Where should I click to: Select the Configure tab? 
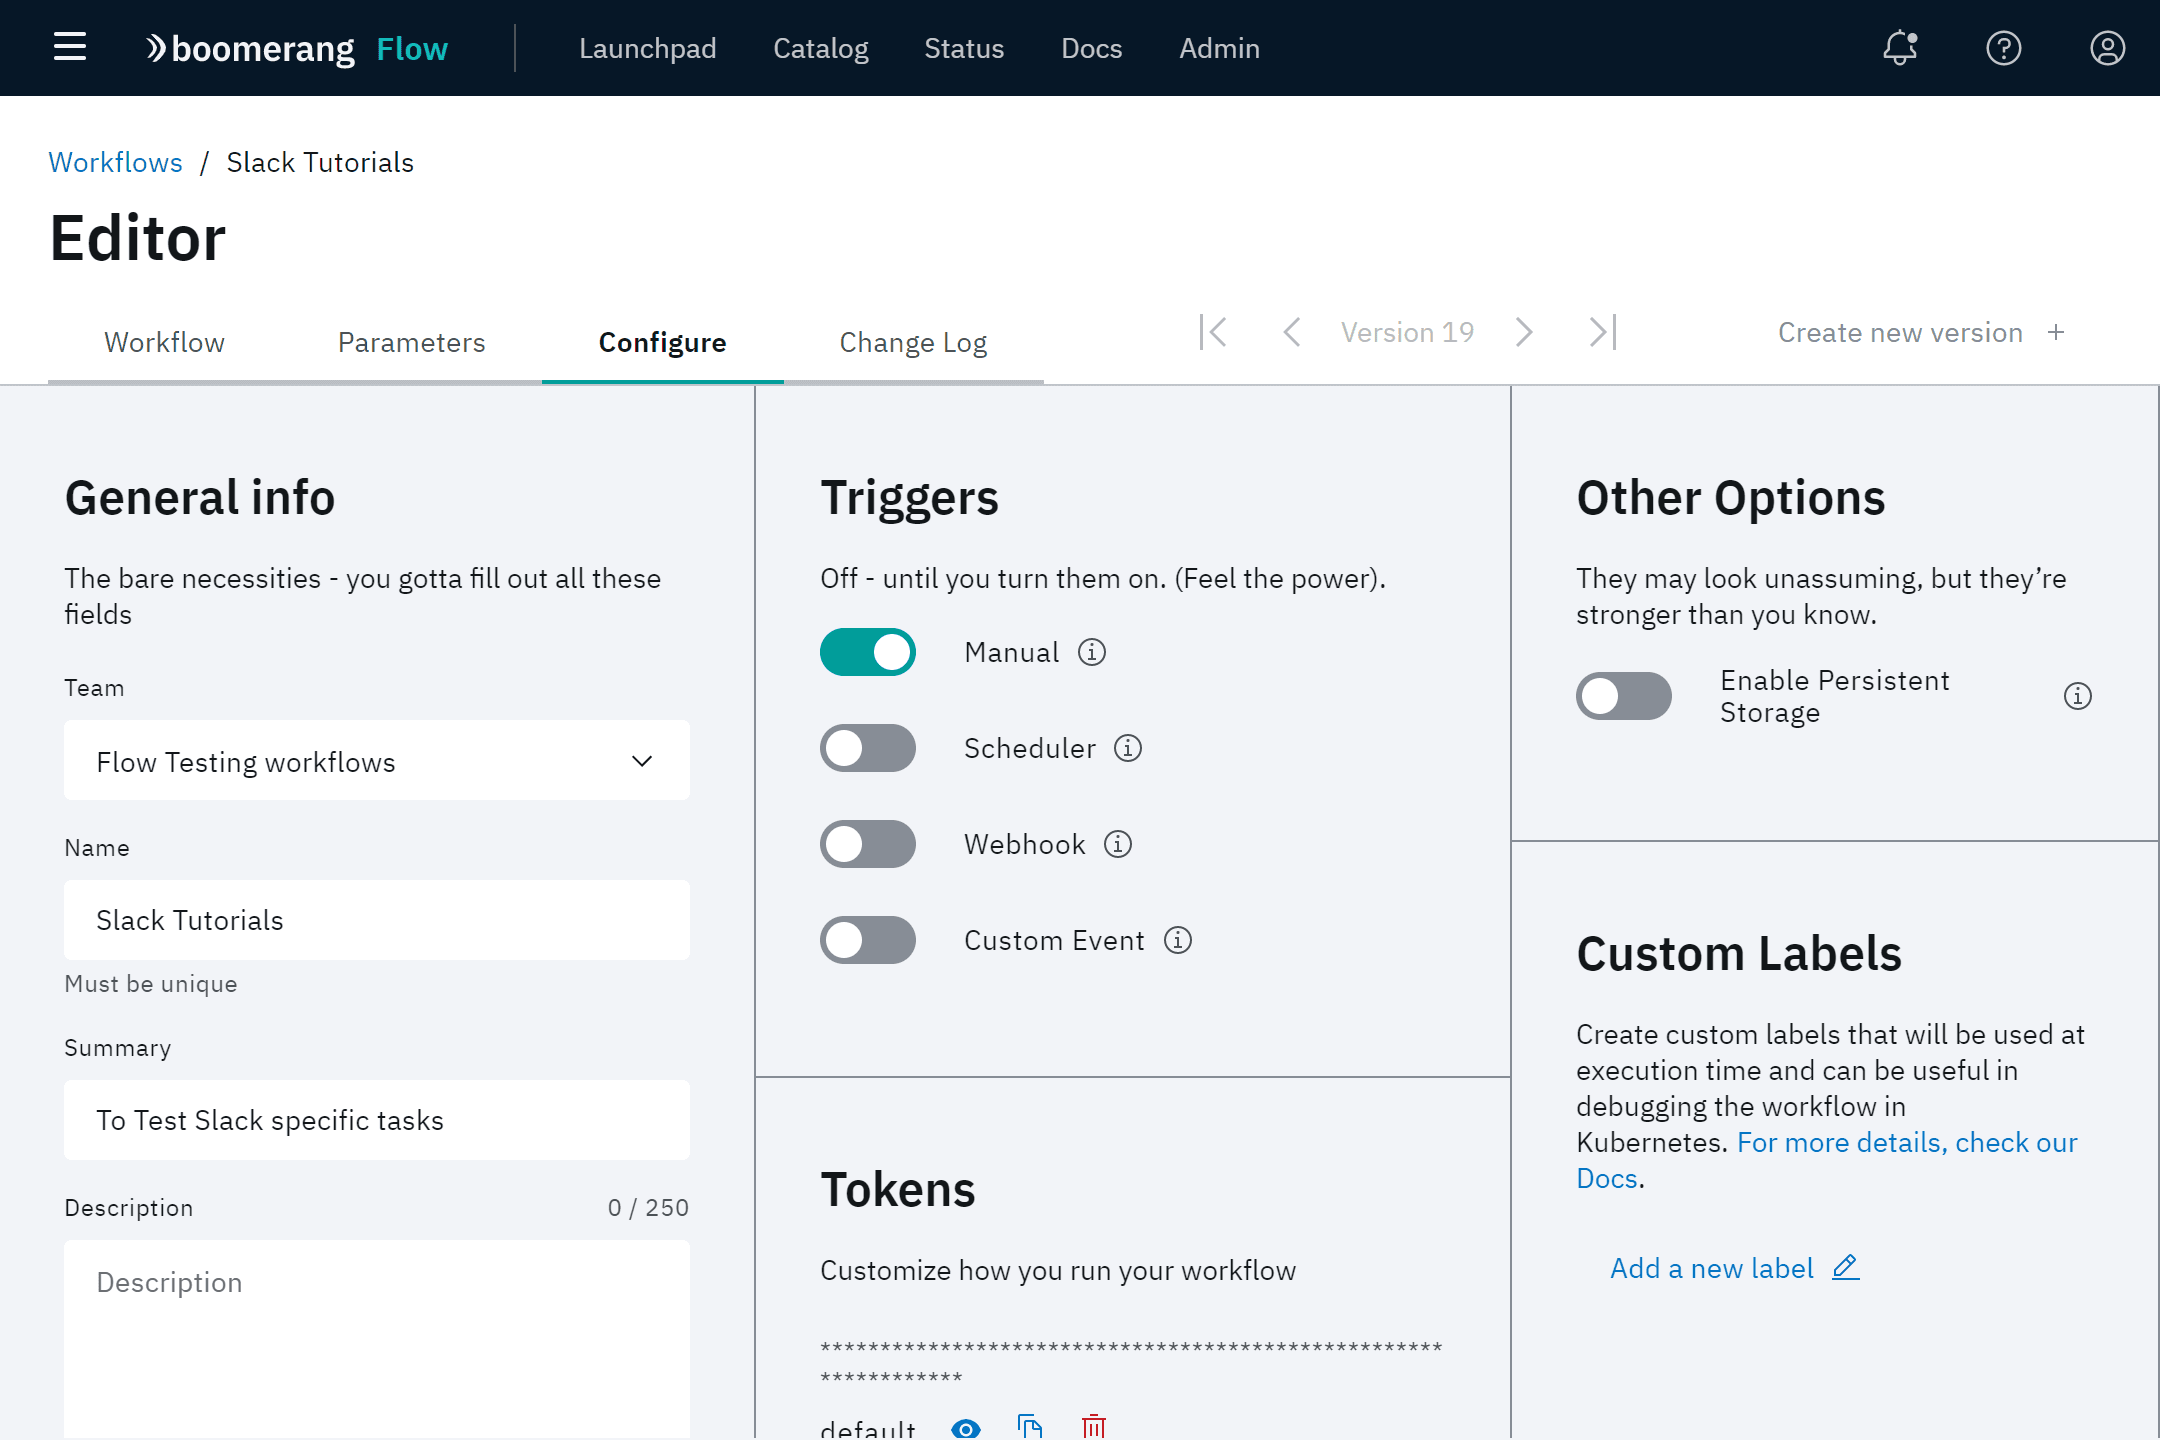point(662,342)
